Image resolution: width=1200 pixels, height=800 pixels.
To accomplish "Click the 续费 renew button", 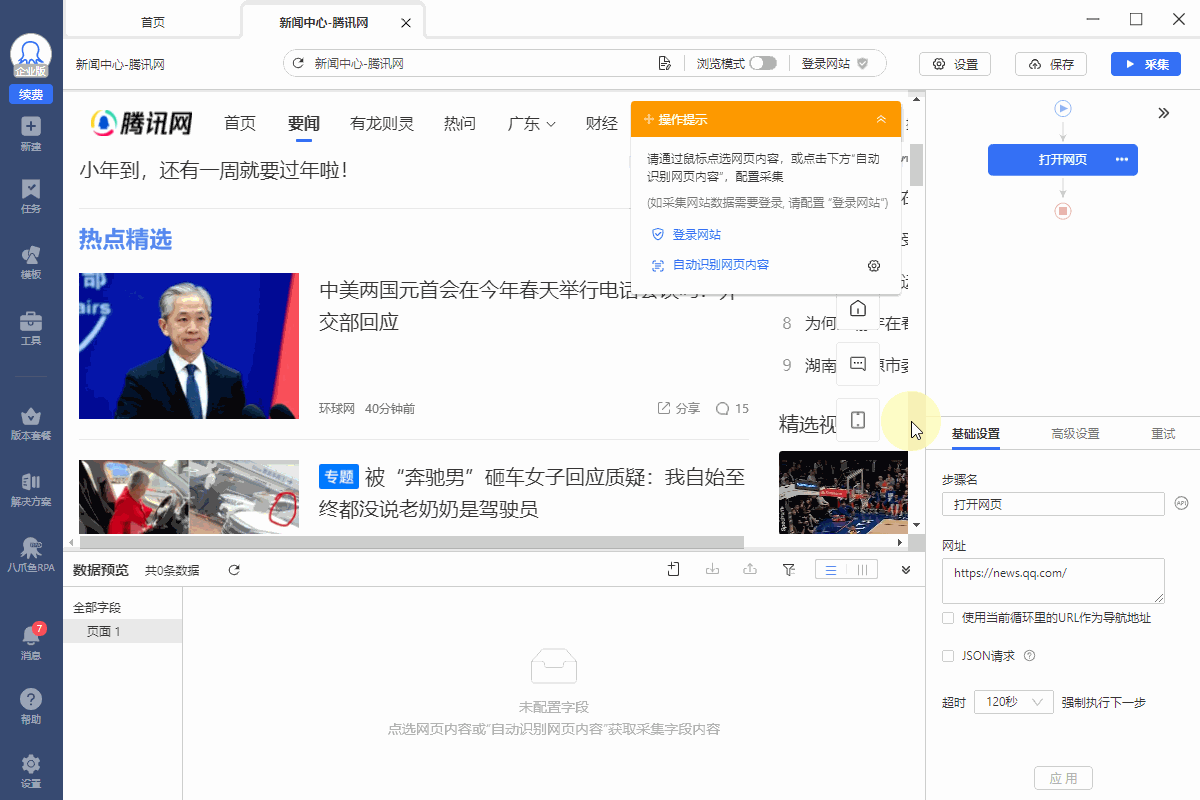I will pos(31,95).
